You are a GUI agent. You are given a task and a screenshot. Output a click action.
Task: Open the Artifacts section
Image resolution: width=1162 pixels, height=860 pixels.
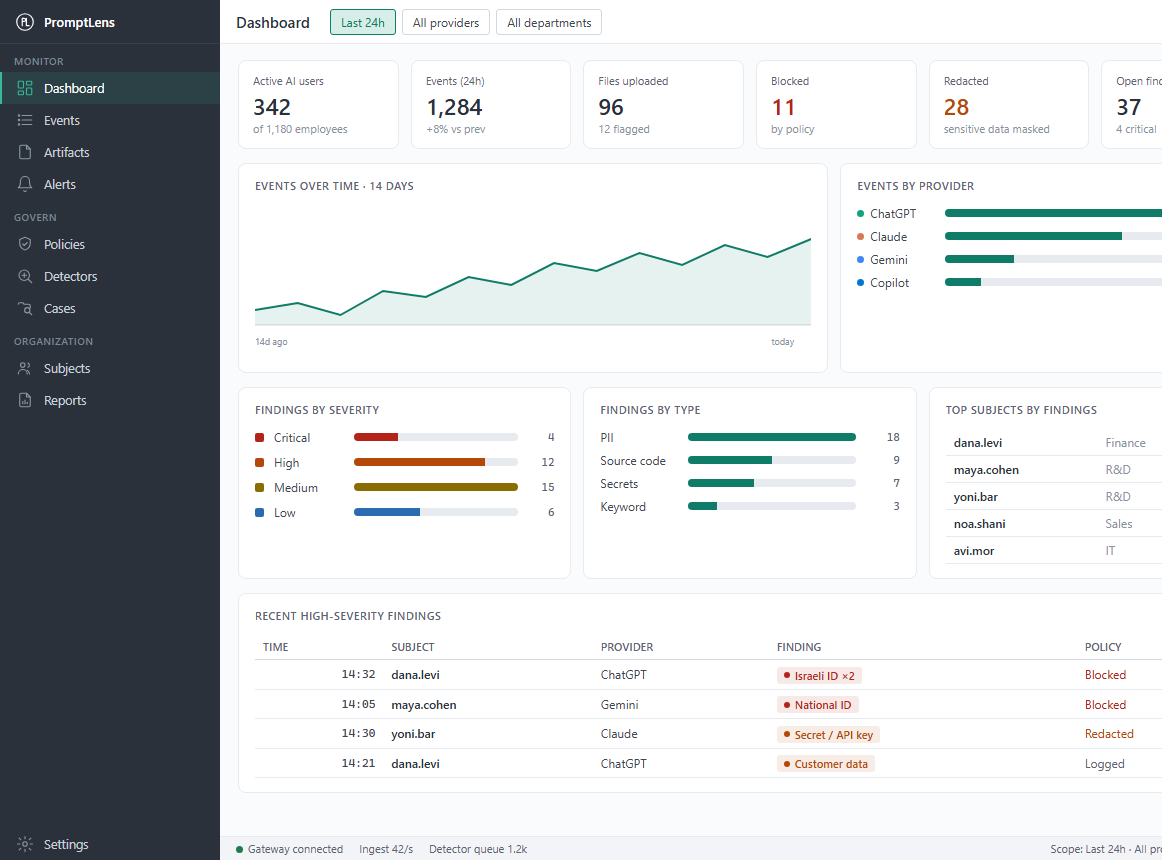click(110, 152)
